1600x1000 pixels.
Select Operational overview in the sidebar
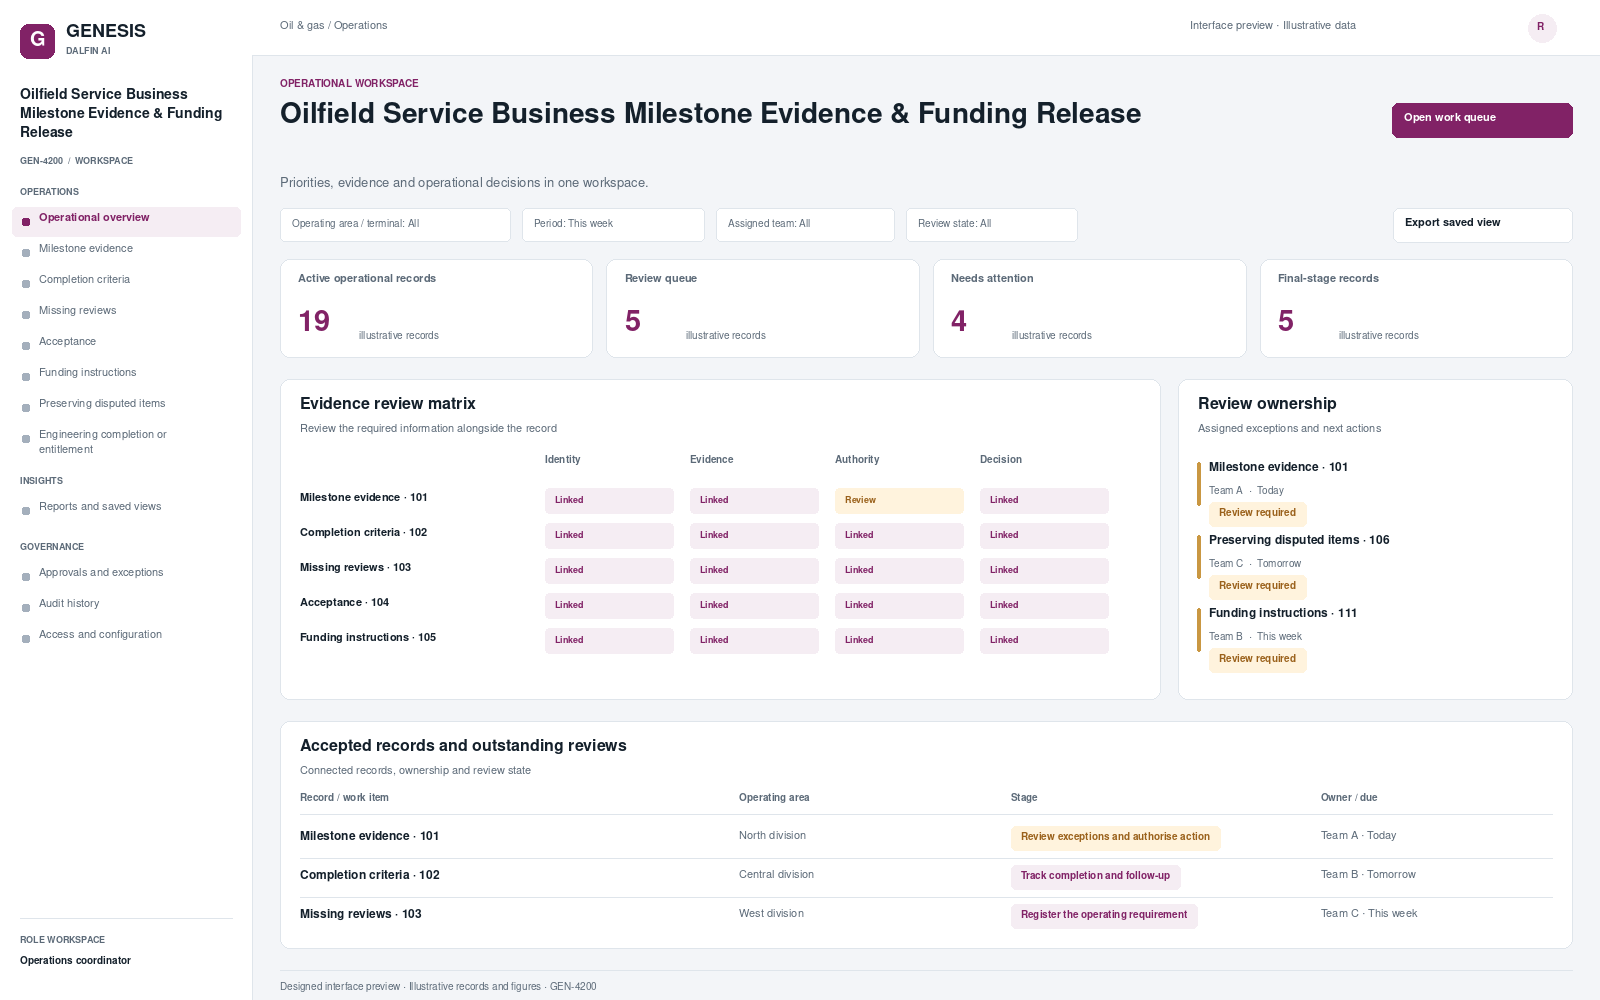click(126, 221)
